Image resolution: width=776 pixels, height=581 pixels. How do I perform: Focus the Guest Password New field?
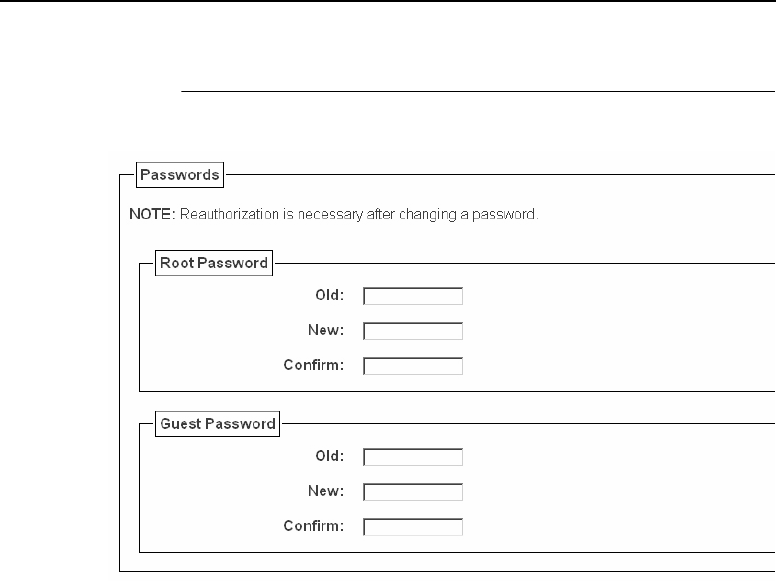tap(413, 492)
